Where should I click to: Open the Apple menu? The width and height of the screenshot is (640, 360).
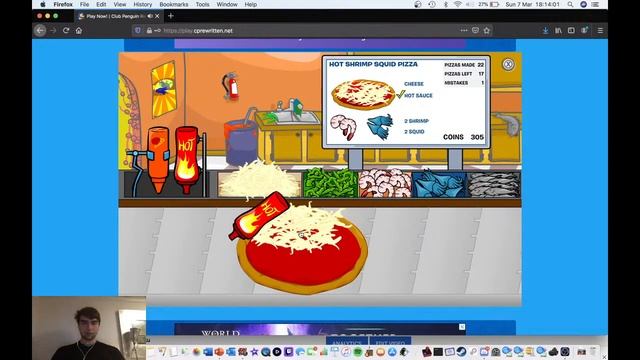(x=43, y=4)
